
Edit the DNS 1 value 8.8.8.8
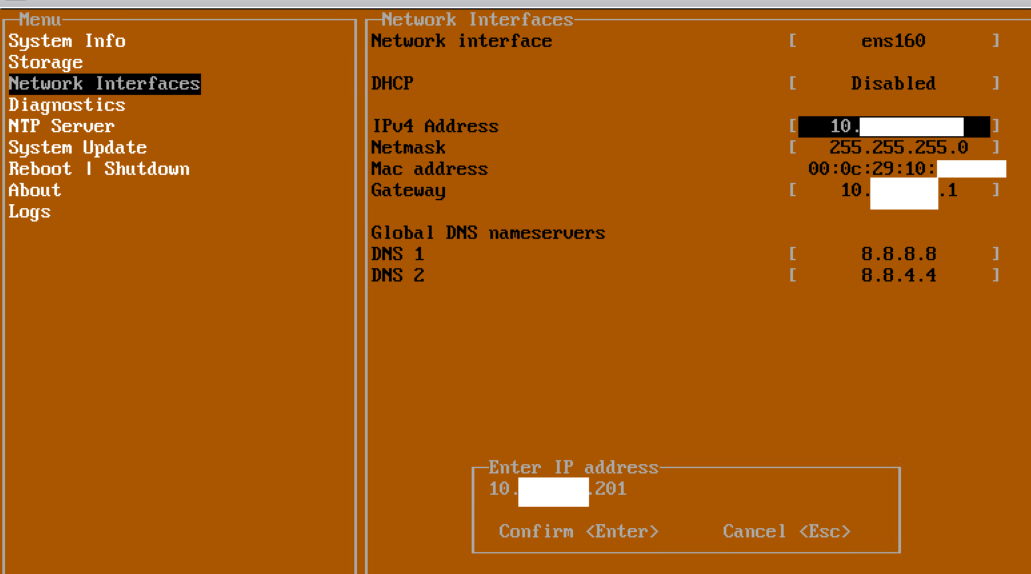pyautogui.click(x=898, y=254)
